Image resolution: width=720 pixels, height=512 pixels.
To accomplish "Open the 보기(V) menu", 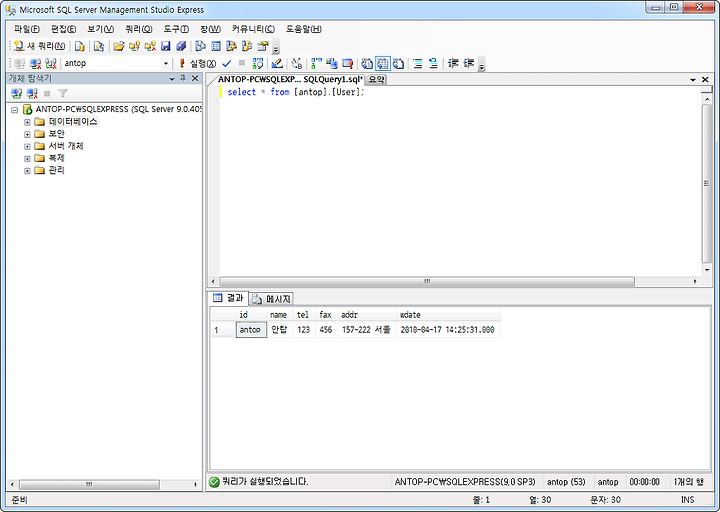I will pyautogui.click(x=101, y=29).
